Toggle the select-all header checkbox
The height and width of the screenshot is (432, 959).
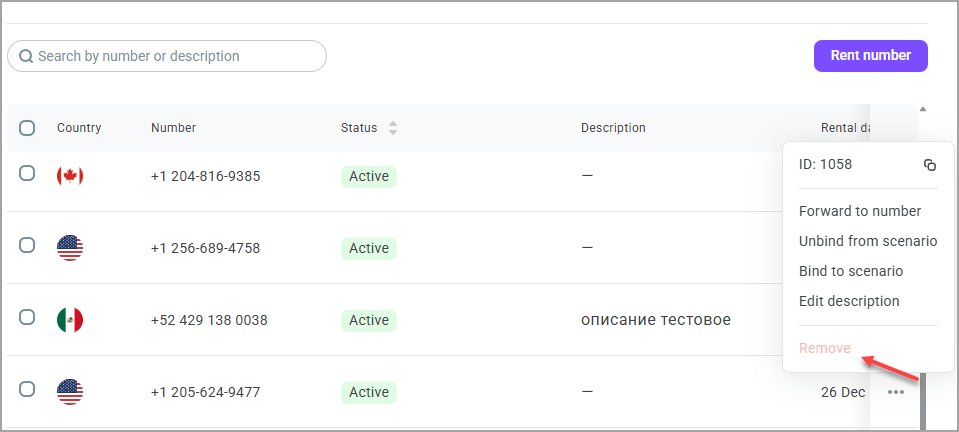click(27, 128)
